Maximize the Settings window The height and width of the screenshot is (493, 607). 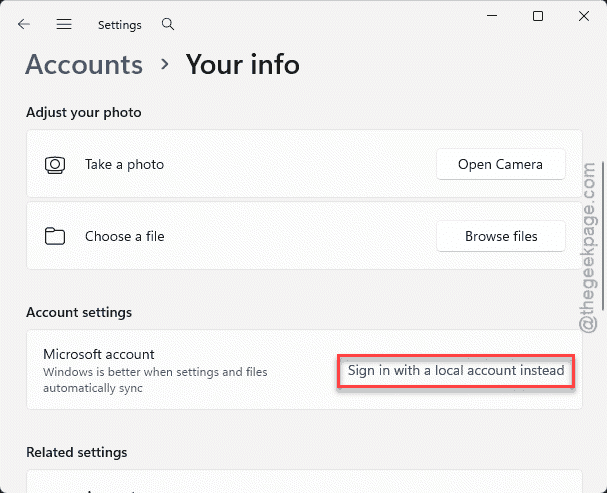pyautogui.click(x=538, y=16)
